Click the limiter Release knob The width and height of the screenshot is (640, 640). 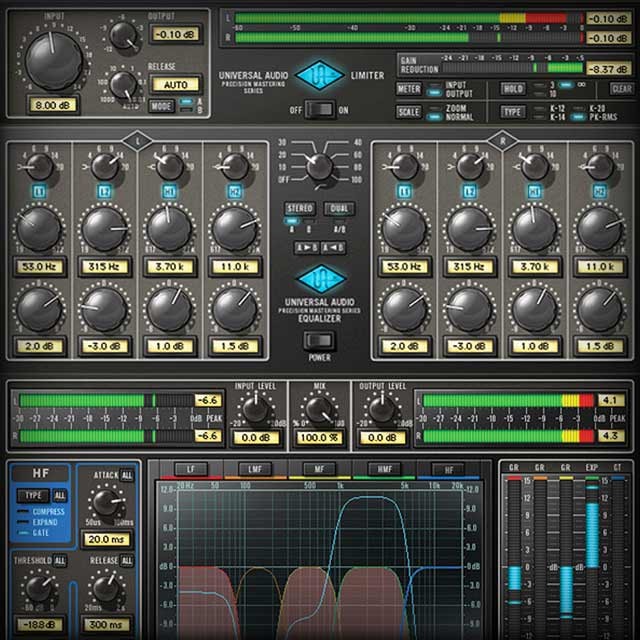click(125, 83)
